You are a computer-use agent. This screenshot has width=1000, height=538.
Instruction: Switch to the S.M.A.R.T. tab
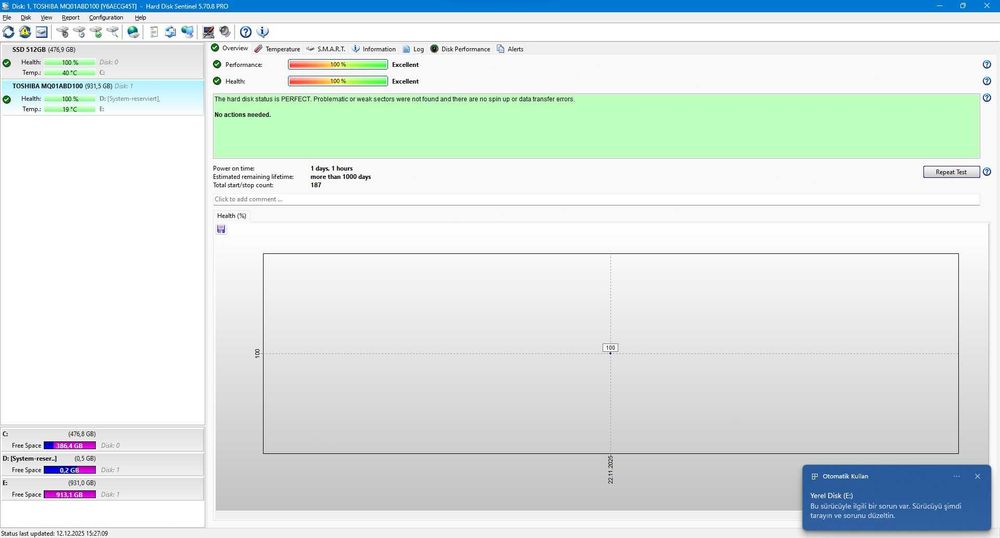tap(326, 49)
